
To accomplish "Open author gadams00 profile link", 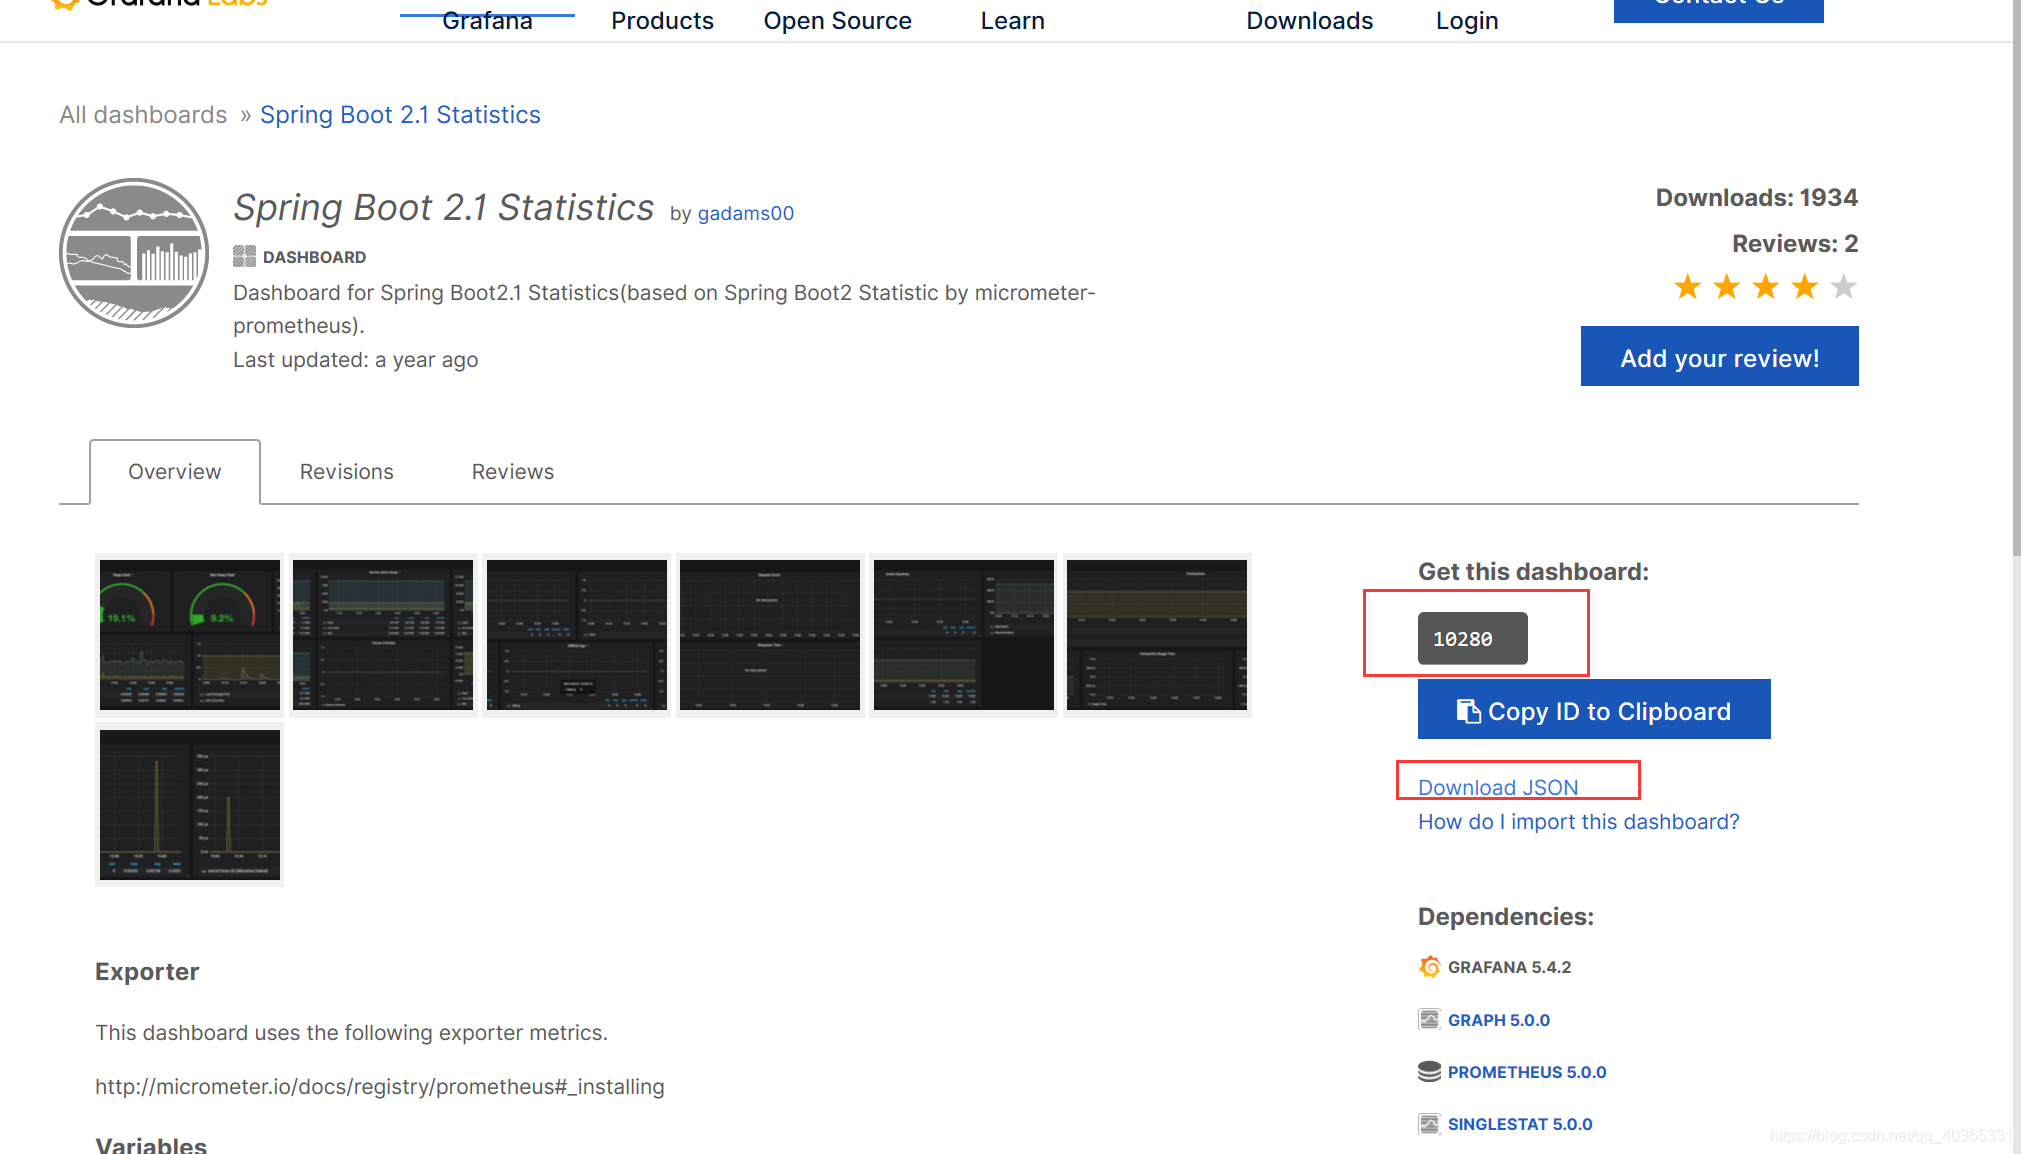I will (x=746, y=213).
